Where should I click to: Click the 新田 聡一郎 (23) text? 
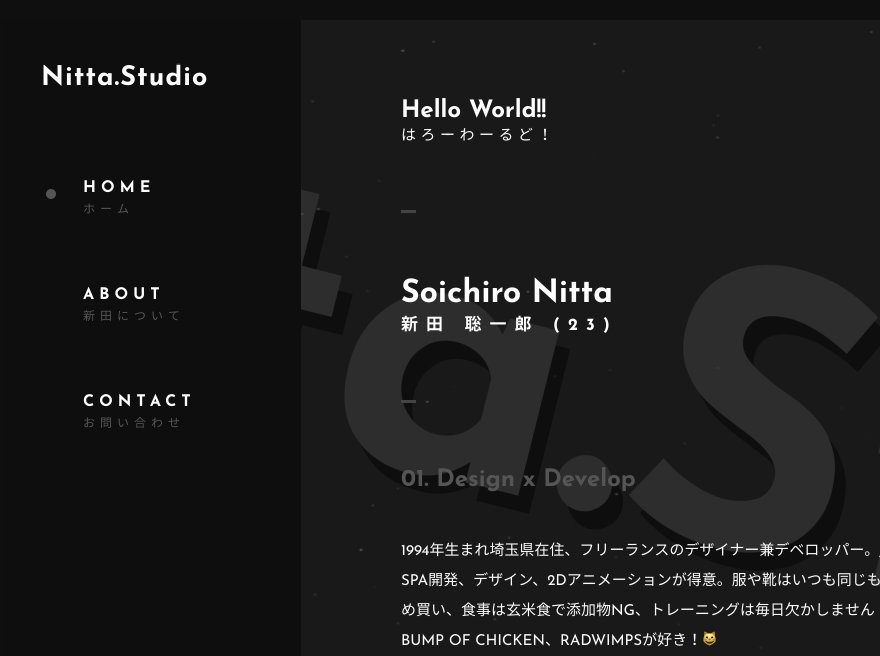(506, 324)
